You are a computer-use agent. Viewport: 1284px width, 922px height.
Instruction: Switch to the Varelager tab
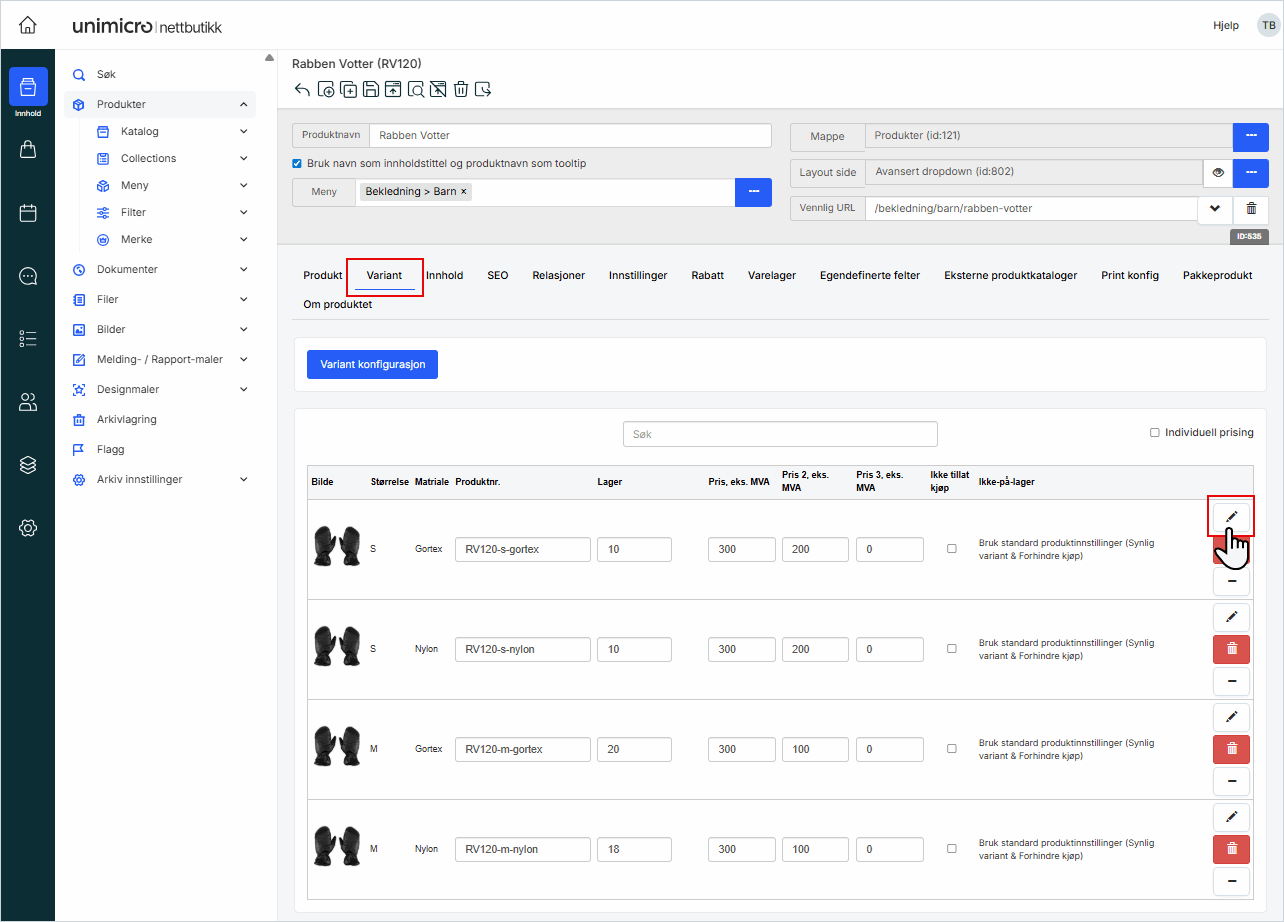[x=771, y=275]
